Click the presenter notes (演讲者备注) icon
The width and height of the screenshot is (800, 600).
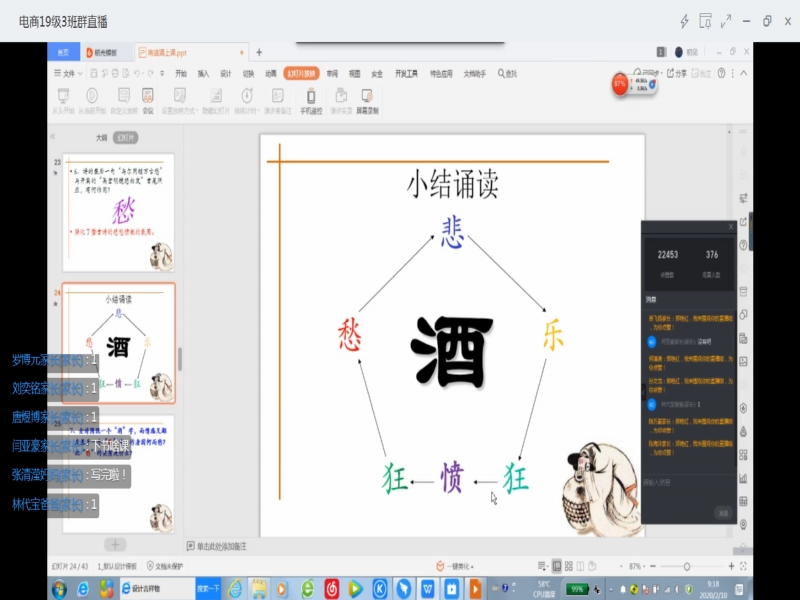point(278,101)
